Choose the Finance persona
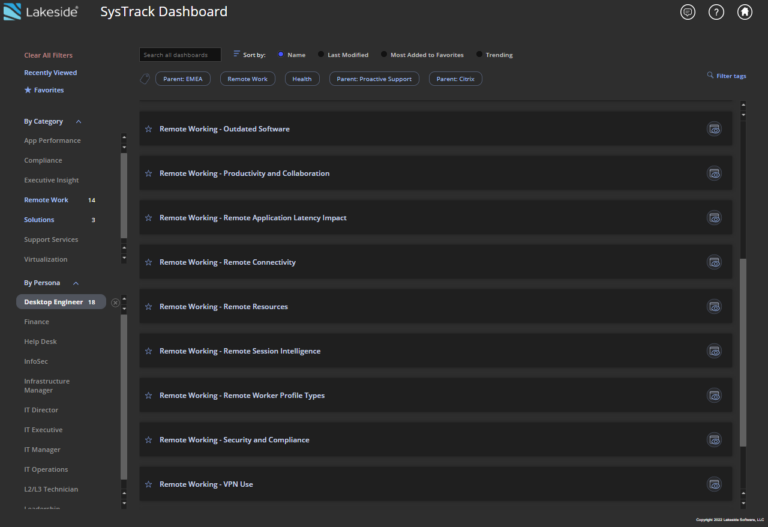The image size is (768, 527). tap(37, 322)
